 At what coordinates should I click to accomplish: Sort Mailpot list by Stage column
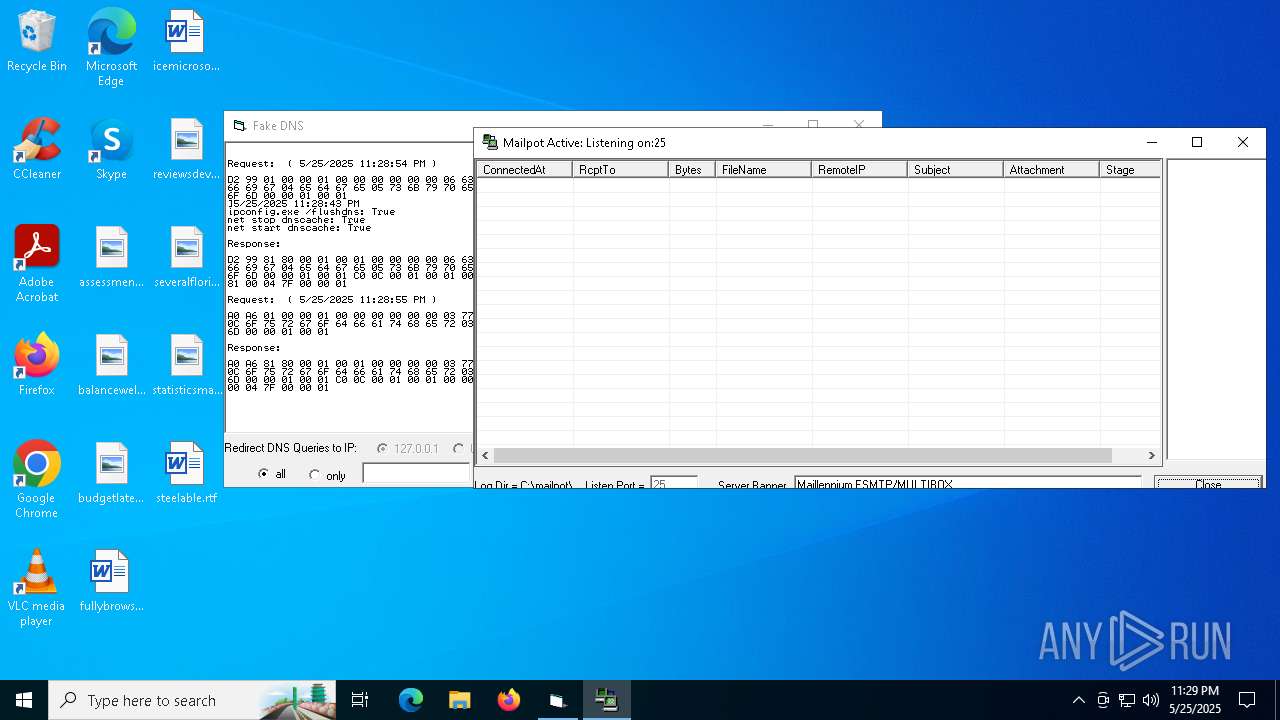1130,170
